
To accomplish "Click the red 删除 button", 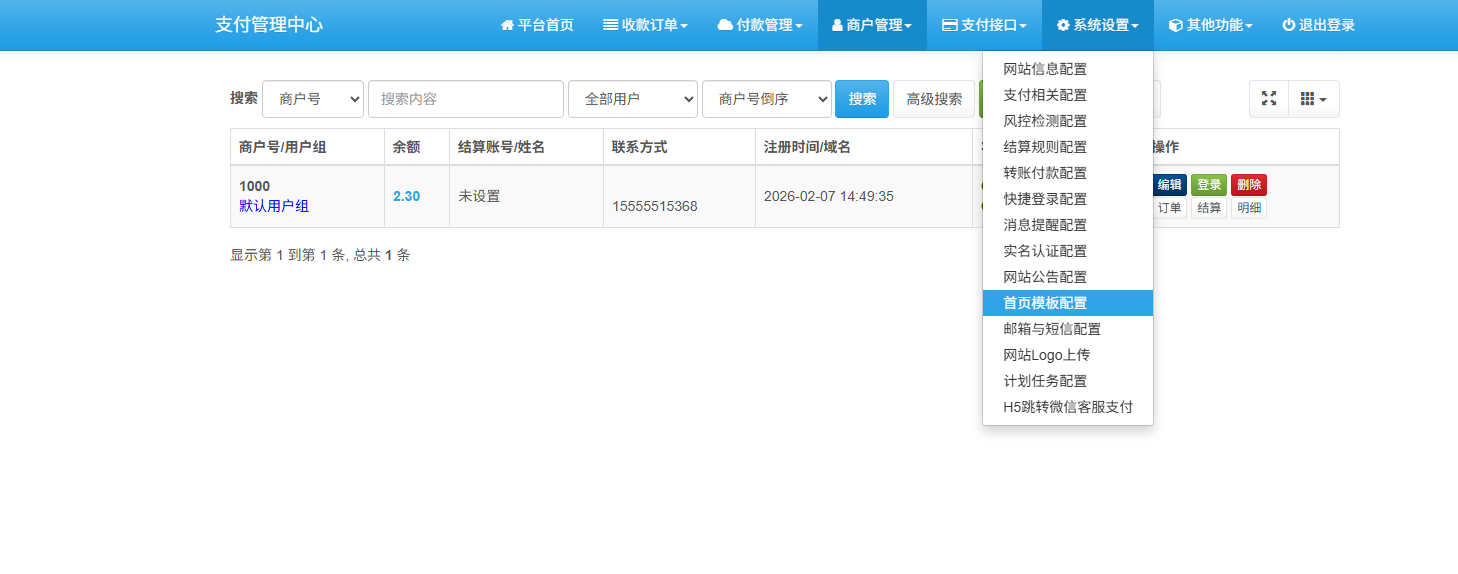I will (1248, 185).
